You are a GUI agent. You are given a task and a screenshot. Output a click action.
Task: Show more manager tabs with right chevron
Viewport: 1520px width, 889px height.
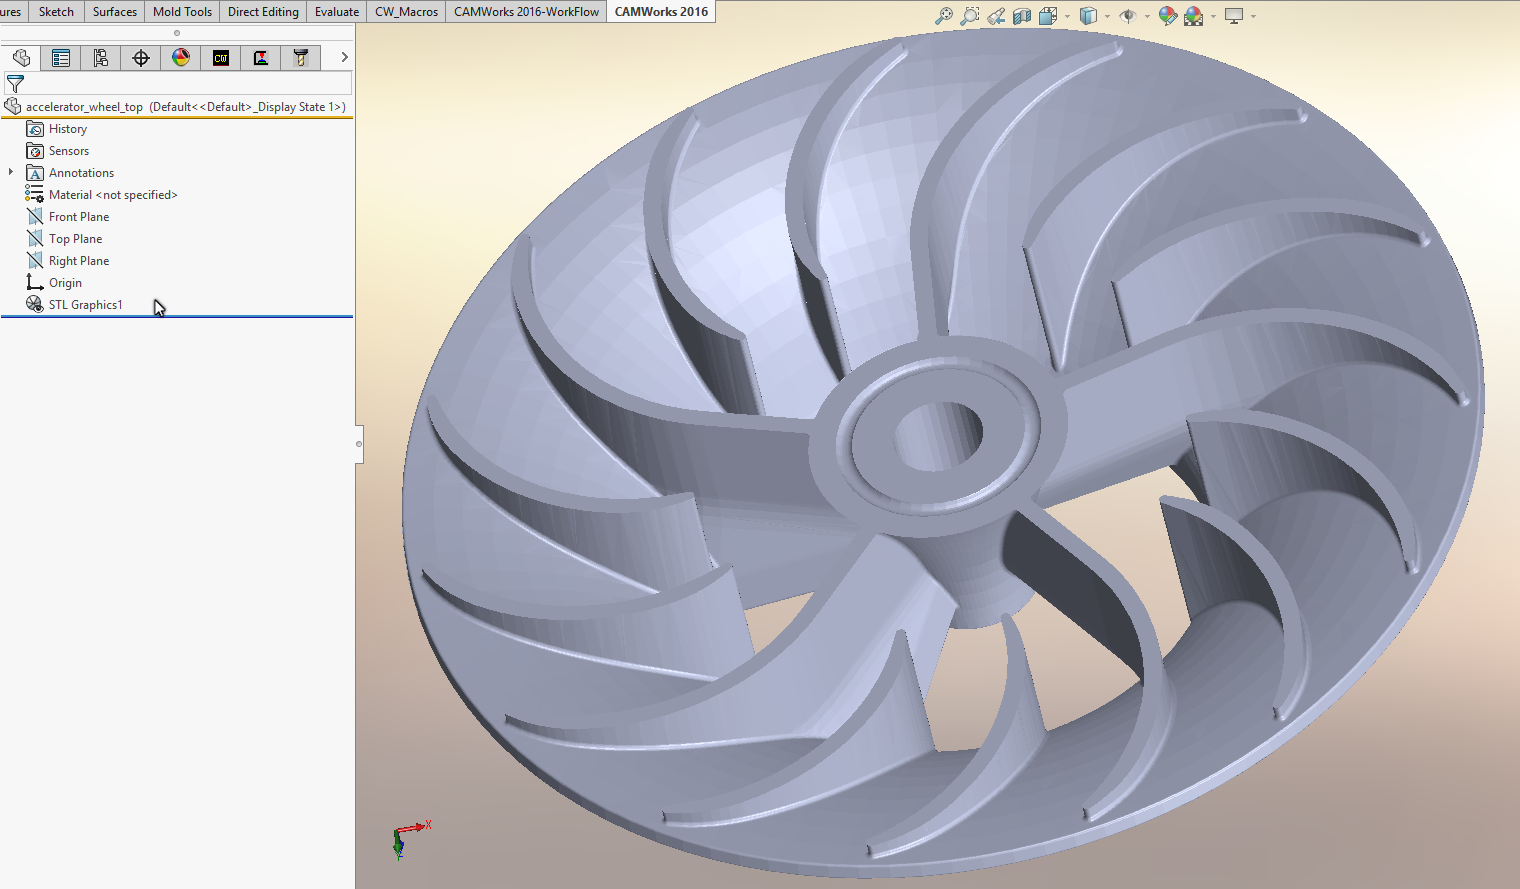(344, 57)
